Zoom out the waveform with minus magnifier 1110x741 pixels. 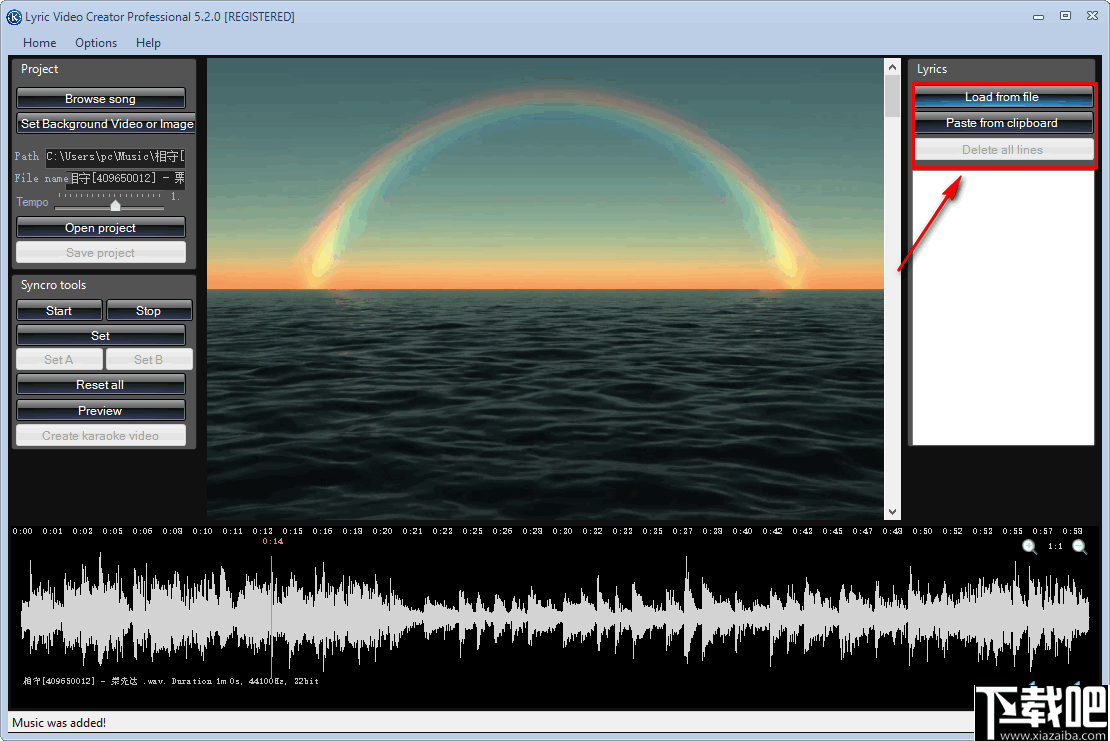pyautogui.click(x=1079, y=546)
